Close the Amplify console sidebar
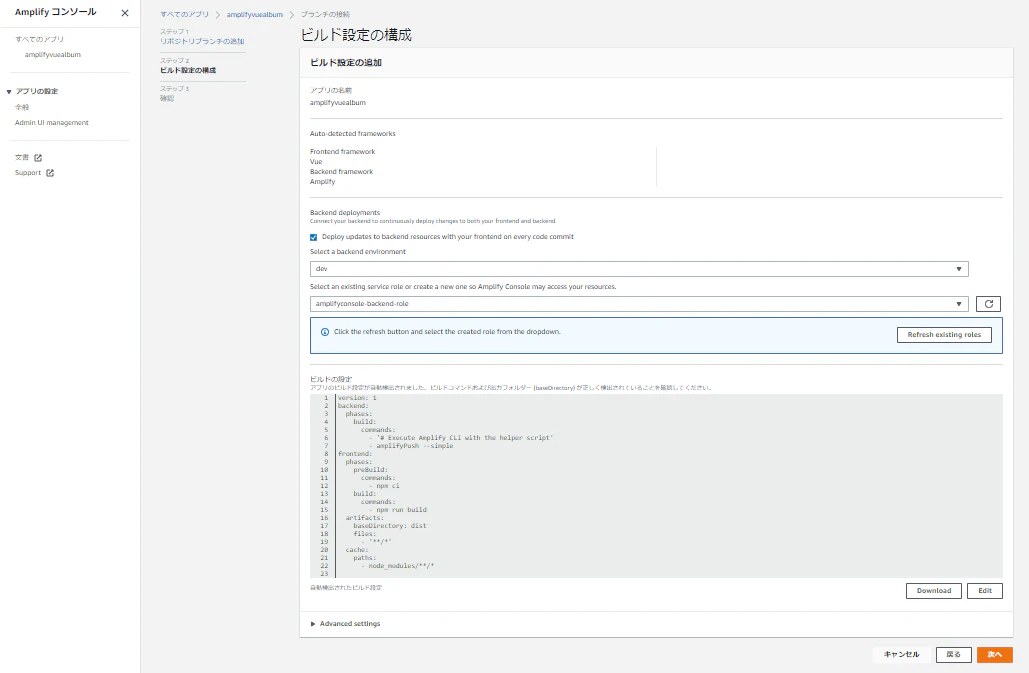1029x673 pixels. click(x=125, y=13)
